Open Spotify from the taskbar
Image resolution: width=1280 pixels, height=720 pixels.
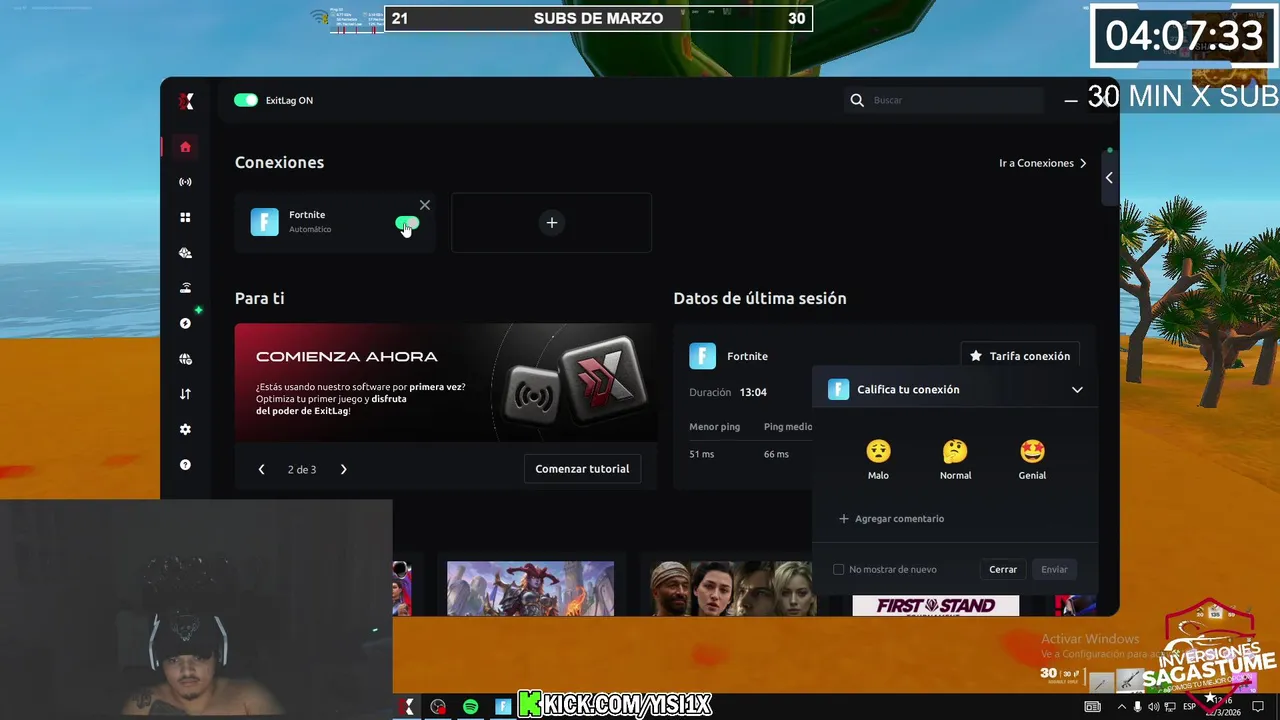470,707
